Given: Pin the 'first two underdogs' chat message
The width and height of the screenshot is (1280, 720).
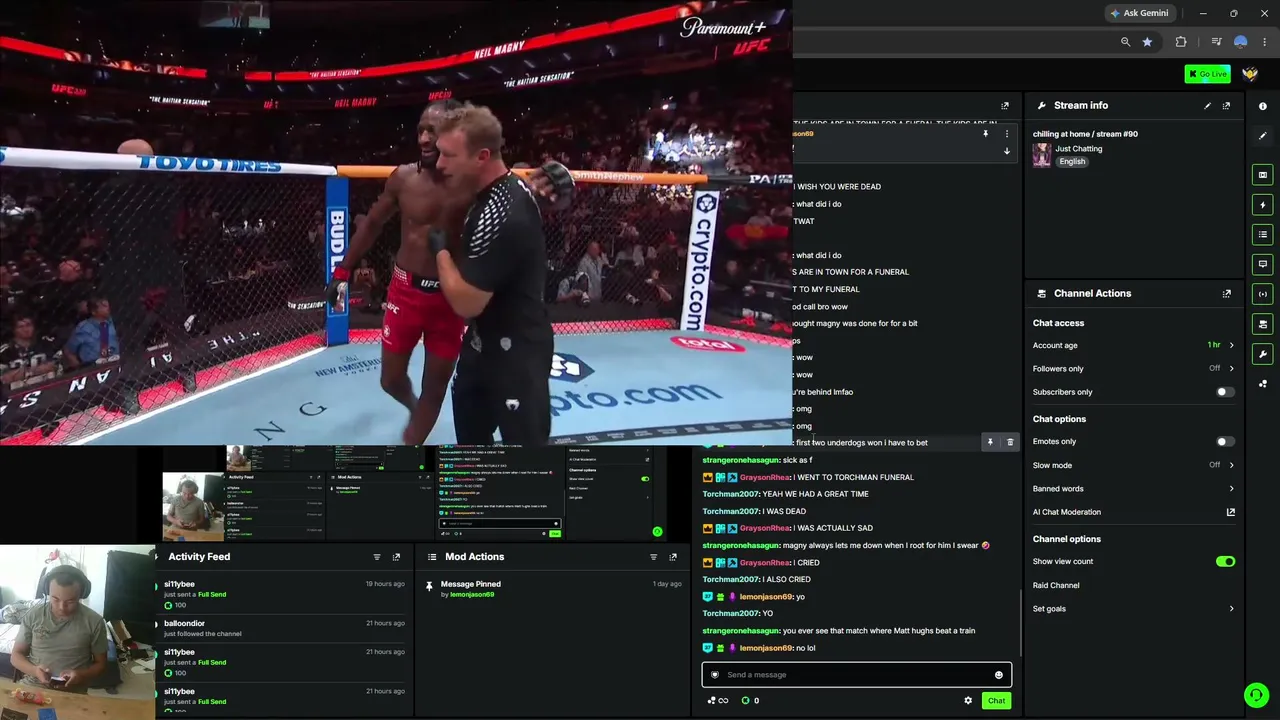Looking at the screenshot, I should [990, 442].
